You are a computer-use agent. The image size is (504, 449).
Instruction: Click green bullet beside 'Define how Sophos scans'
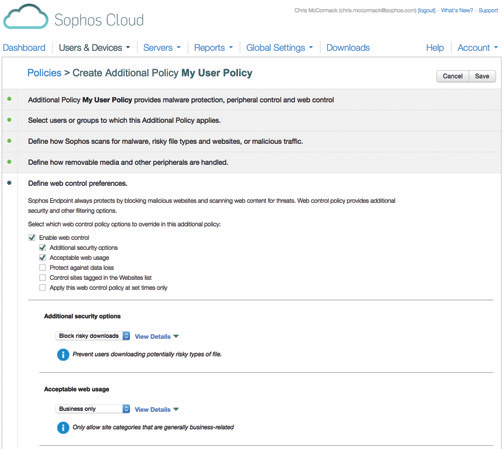9,141
